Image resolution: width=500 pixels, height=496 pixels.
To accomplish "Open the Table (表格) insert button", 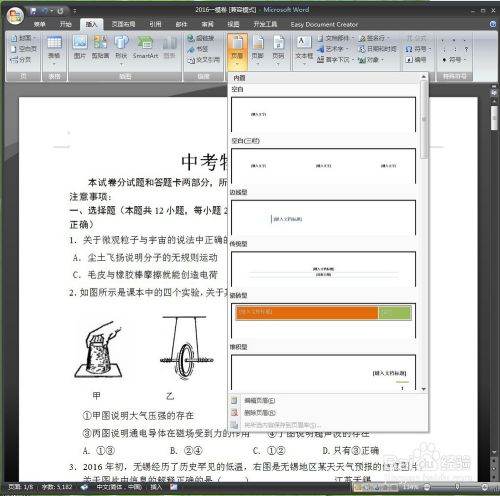I will click(x=54, y=50).
